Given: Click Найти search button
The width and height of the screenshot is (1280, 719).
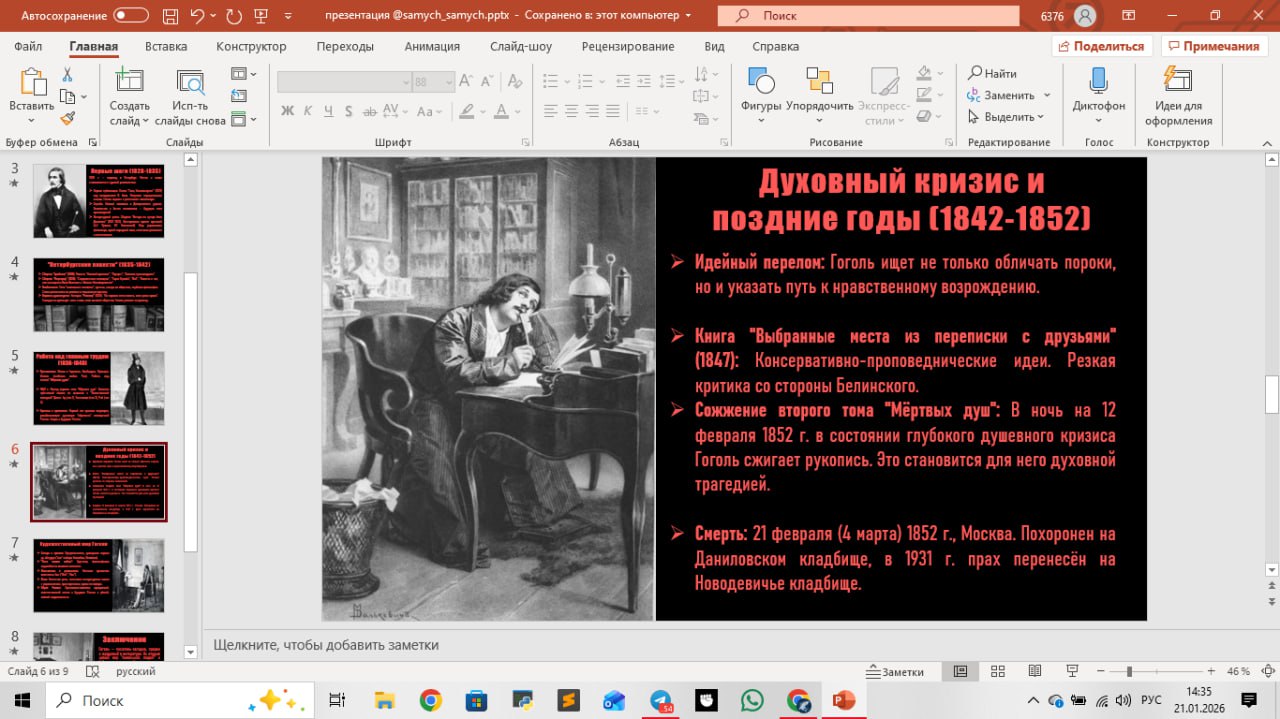Looking at the screenshot, I should point(992,73).
